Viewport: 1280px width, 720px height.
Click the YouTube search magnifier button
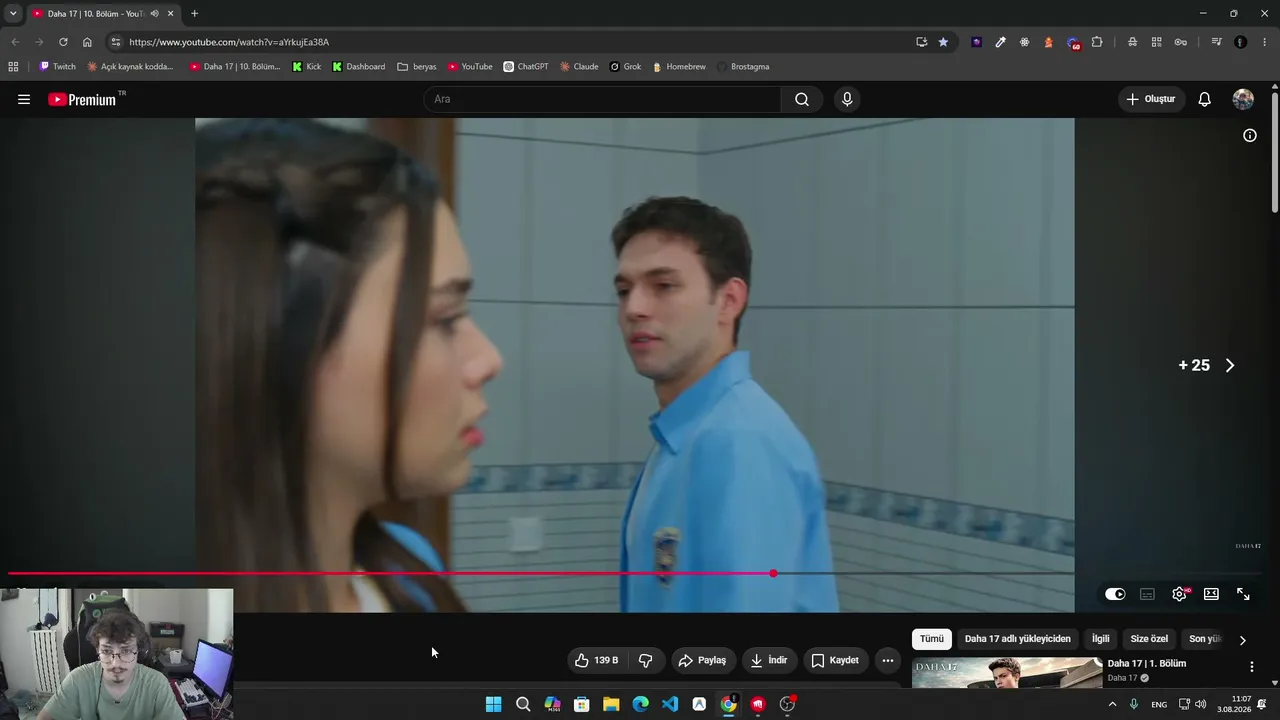pyautogui.click(x=802, y=99)
